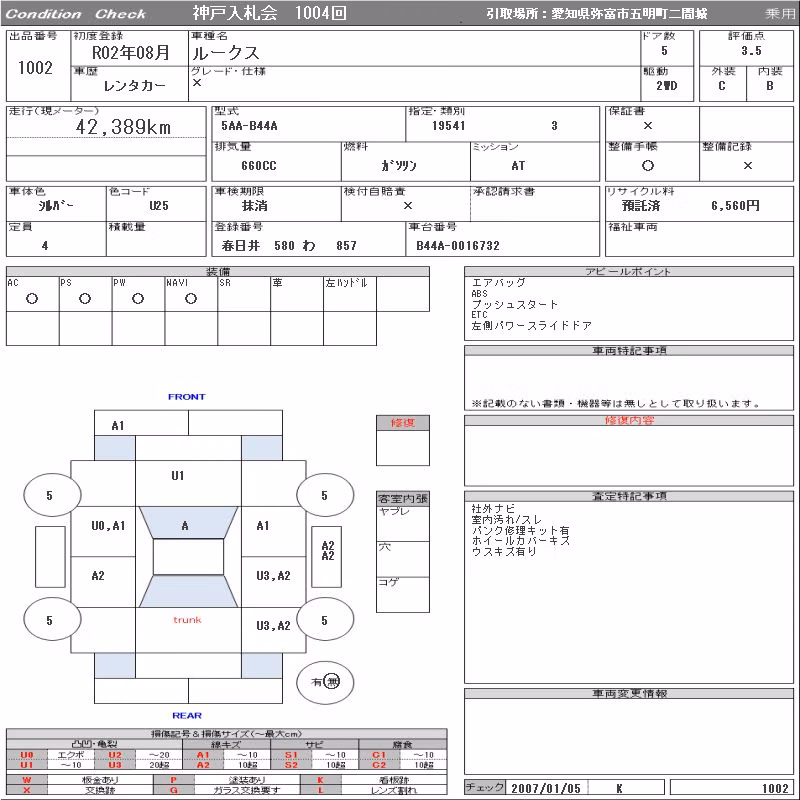Viewport: 800px width, 800px height.
Task: Click the チェック date field 2007/01/05
Action: [546, 788]
